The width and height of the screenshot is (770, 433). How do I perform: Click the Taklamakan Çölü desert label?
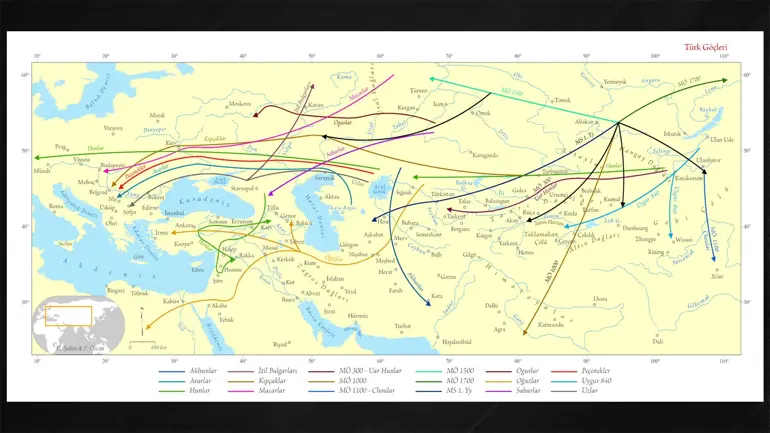pos(542,238)
